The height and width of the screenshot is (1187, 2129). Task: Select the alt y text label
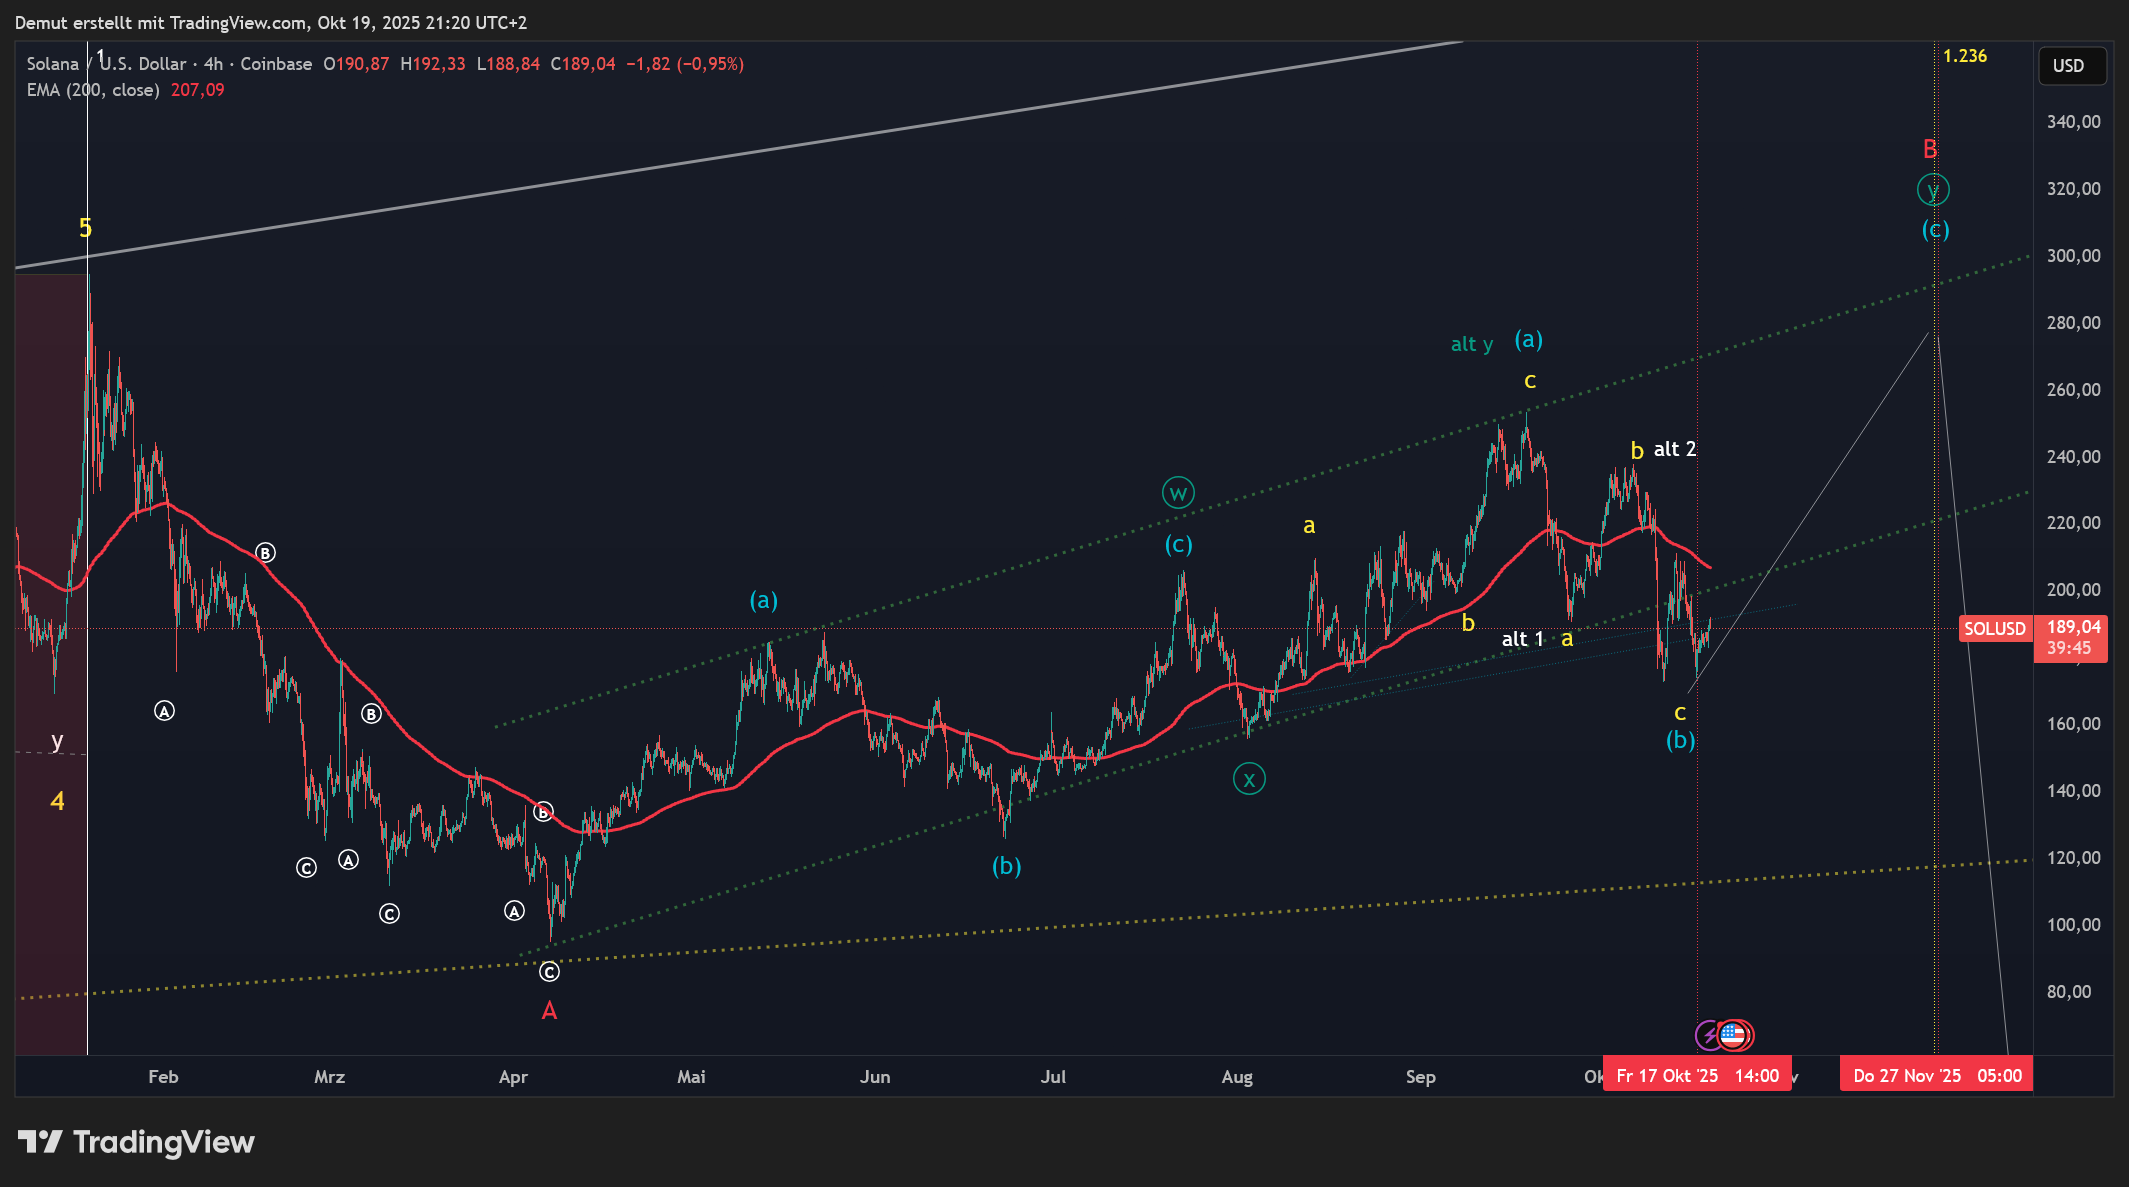(1471, 344)
